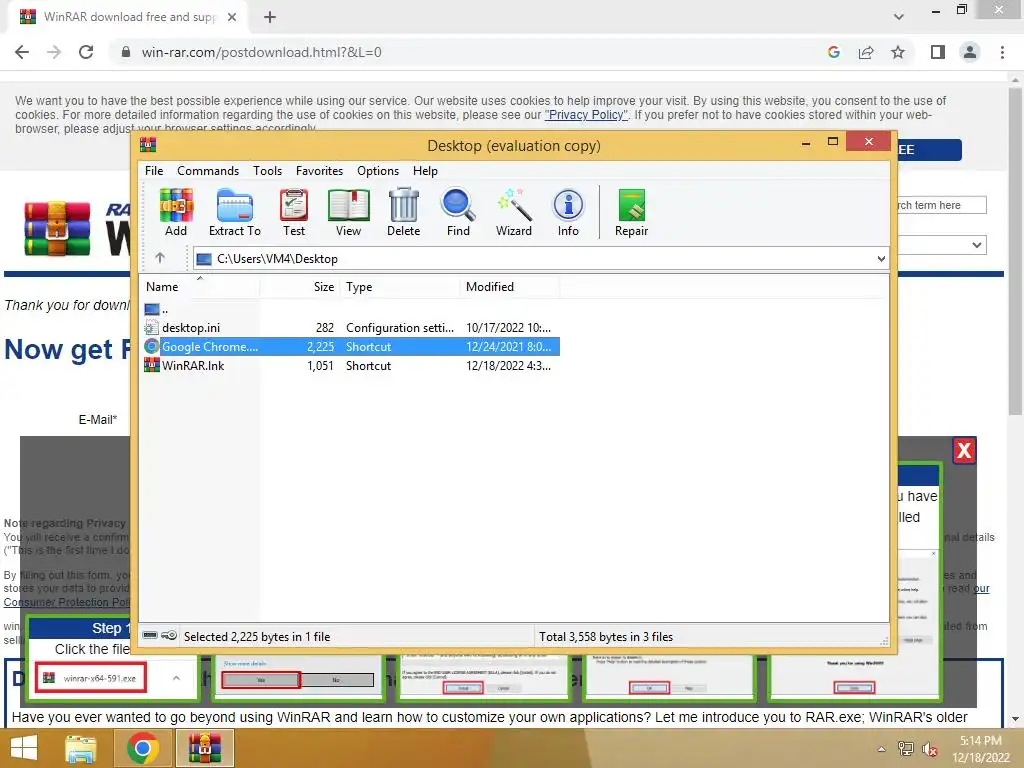Close the WinRAR download tab
Viewport: 1024px width, 768px height.
(232, 17)
